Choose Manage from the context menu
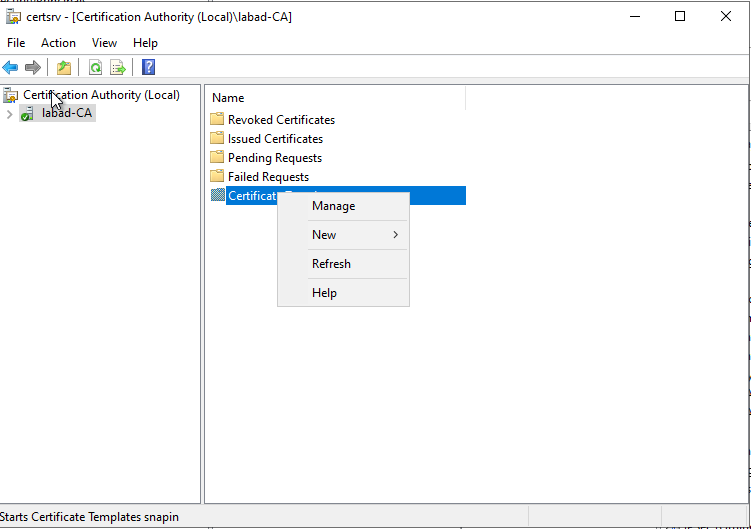751x529 pixels. (x=333, y=206)
